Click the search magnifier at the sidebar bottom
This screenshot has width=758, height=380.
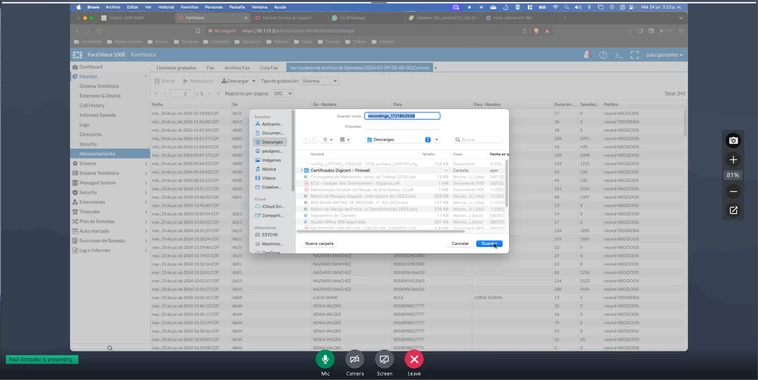coord(110,348)
